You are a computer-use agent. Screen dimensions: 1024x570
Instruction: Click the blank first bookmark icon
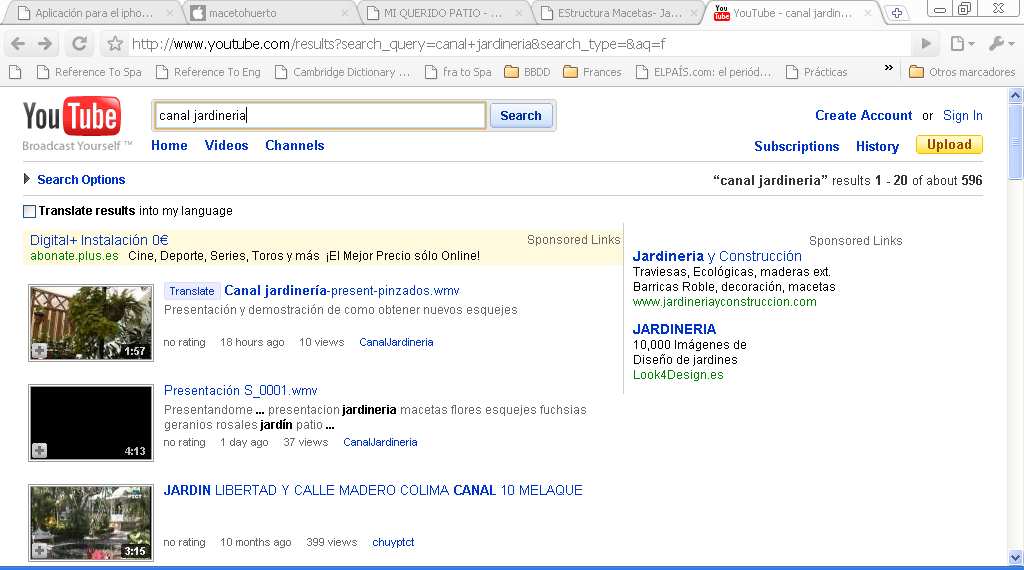pos(16,72)
